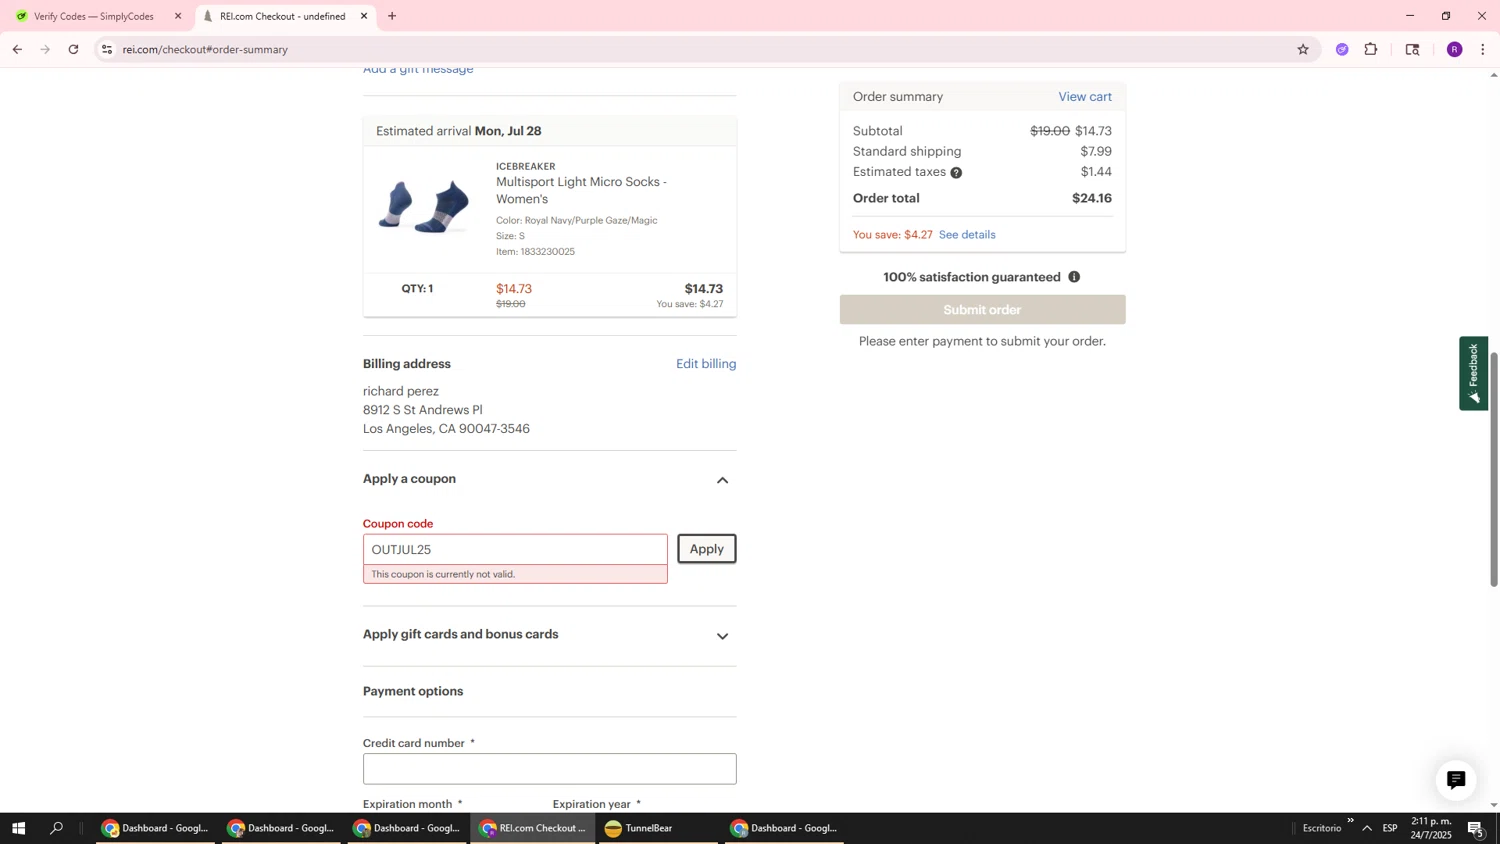Screen dimensions: 1500x844
Task: Click the billing name richard perez
Action: pyautogui.click(x=401, y=391)
